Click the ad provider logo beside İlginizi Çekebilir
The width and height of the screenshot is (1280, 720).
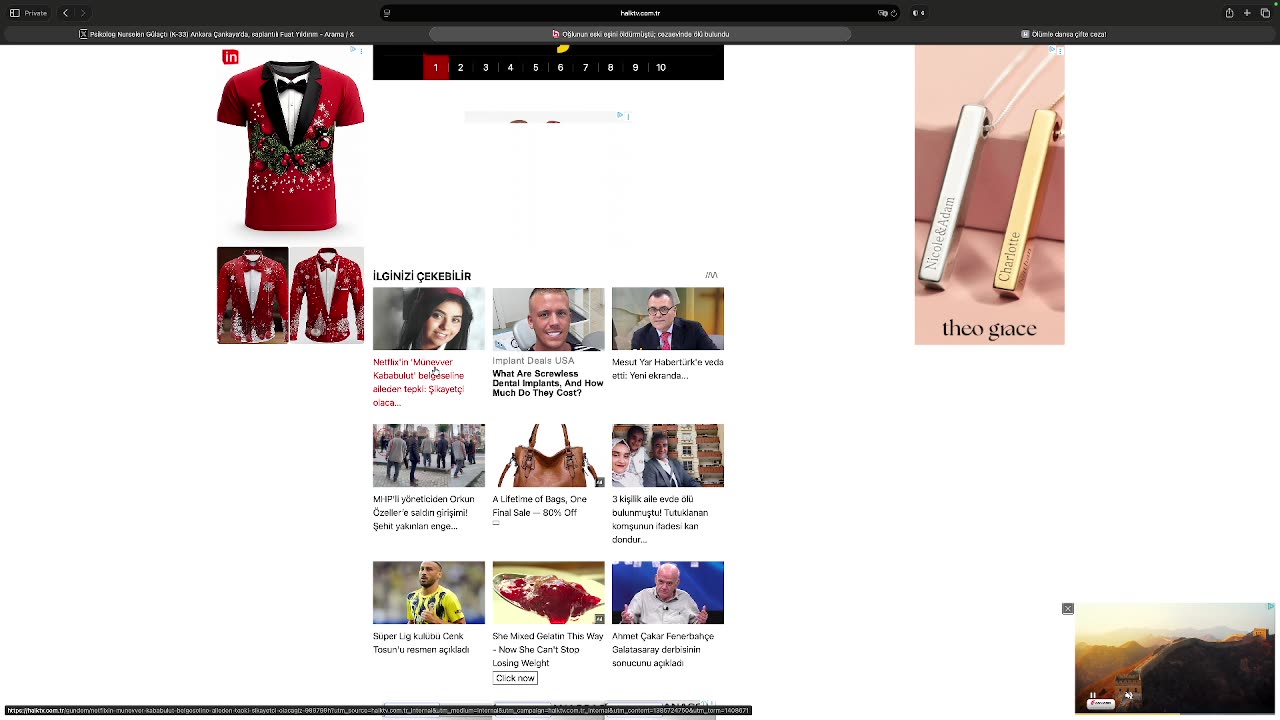click(x=711, y=275)
